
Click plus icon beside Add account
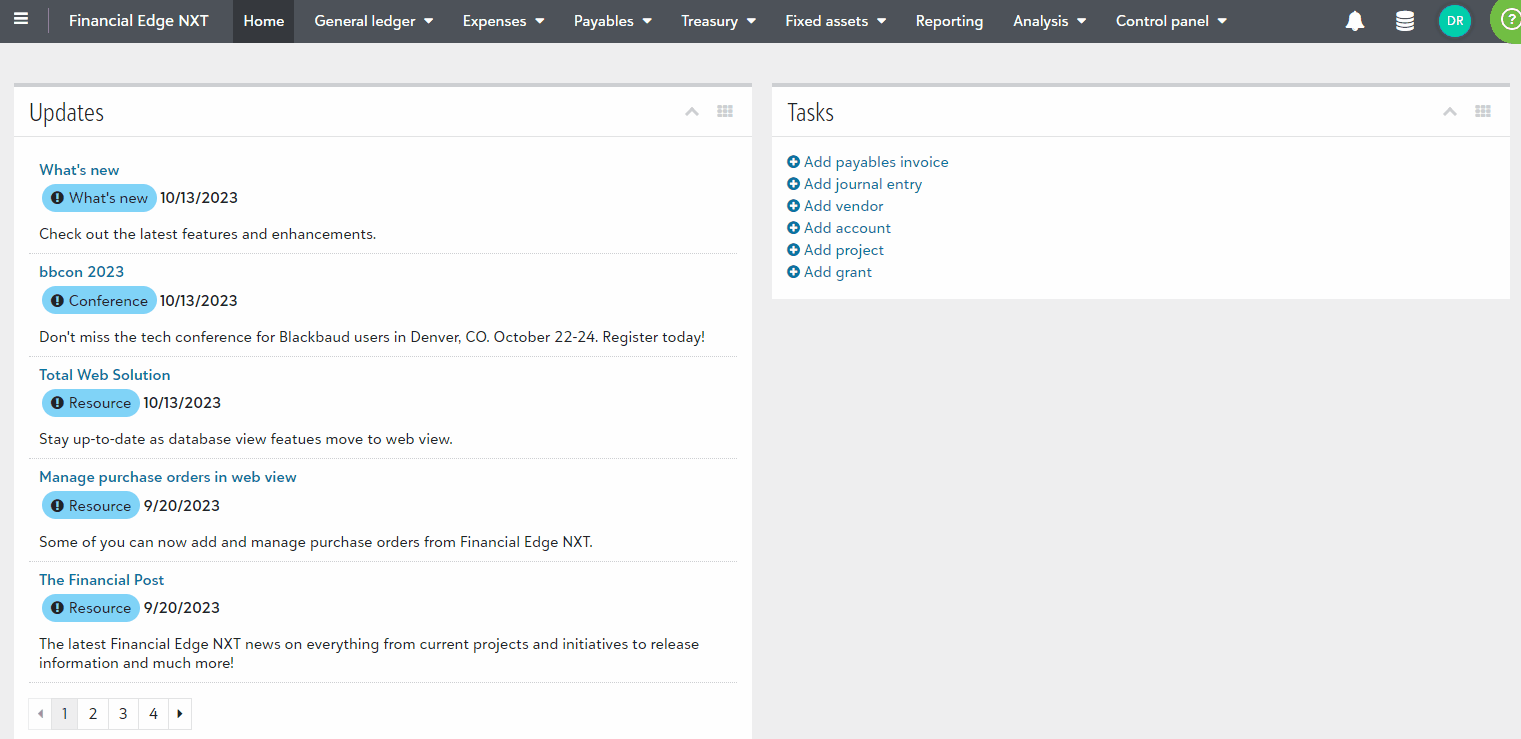(793, 228)
